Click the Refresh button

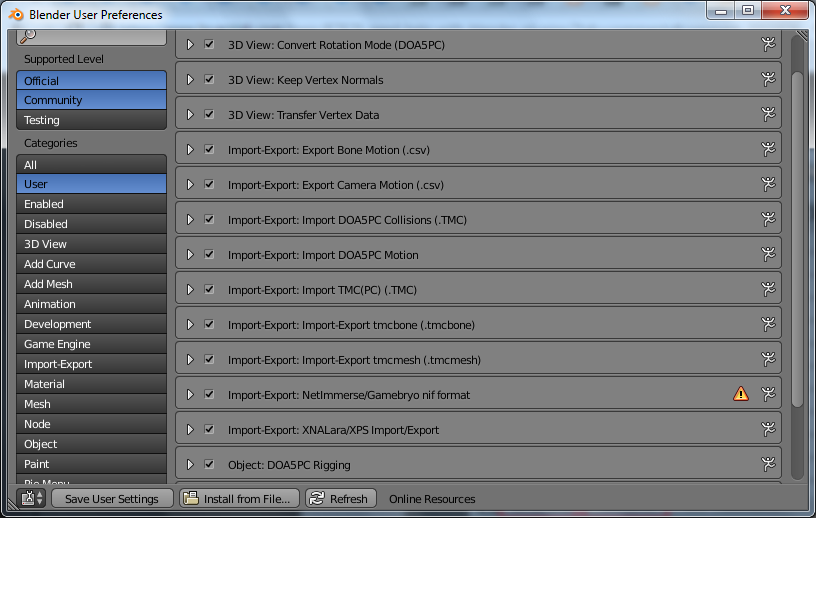point(341,499)
